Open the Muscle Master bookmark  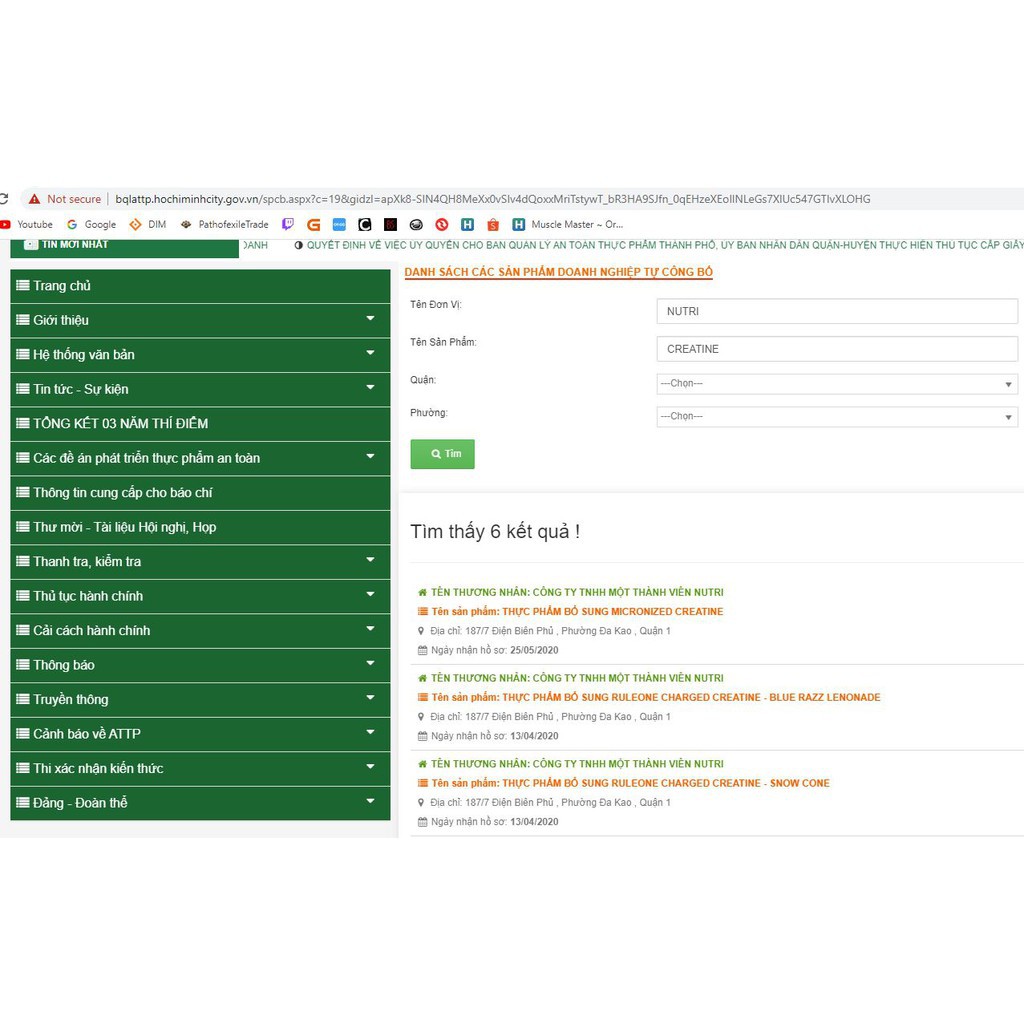(568, 225)
